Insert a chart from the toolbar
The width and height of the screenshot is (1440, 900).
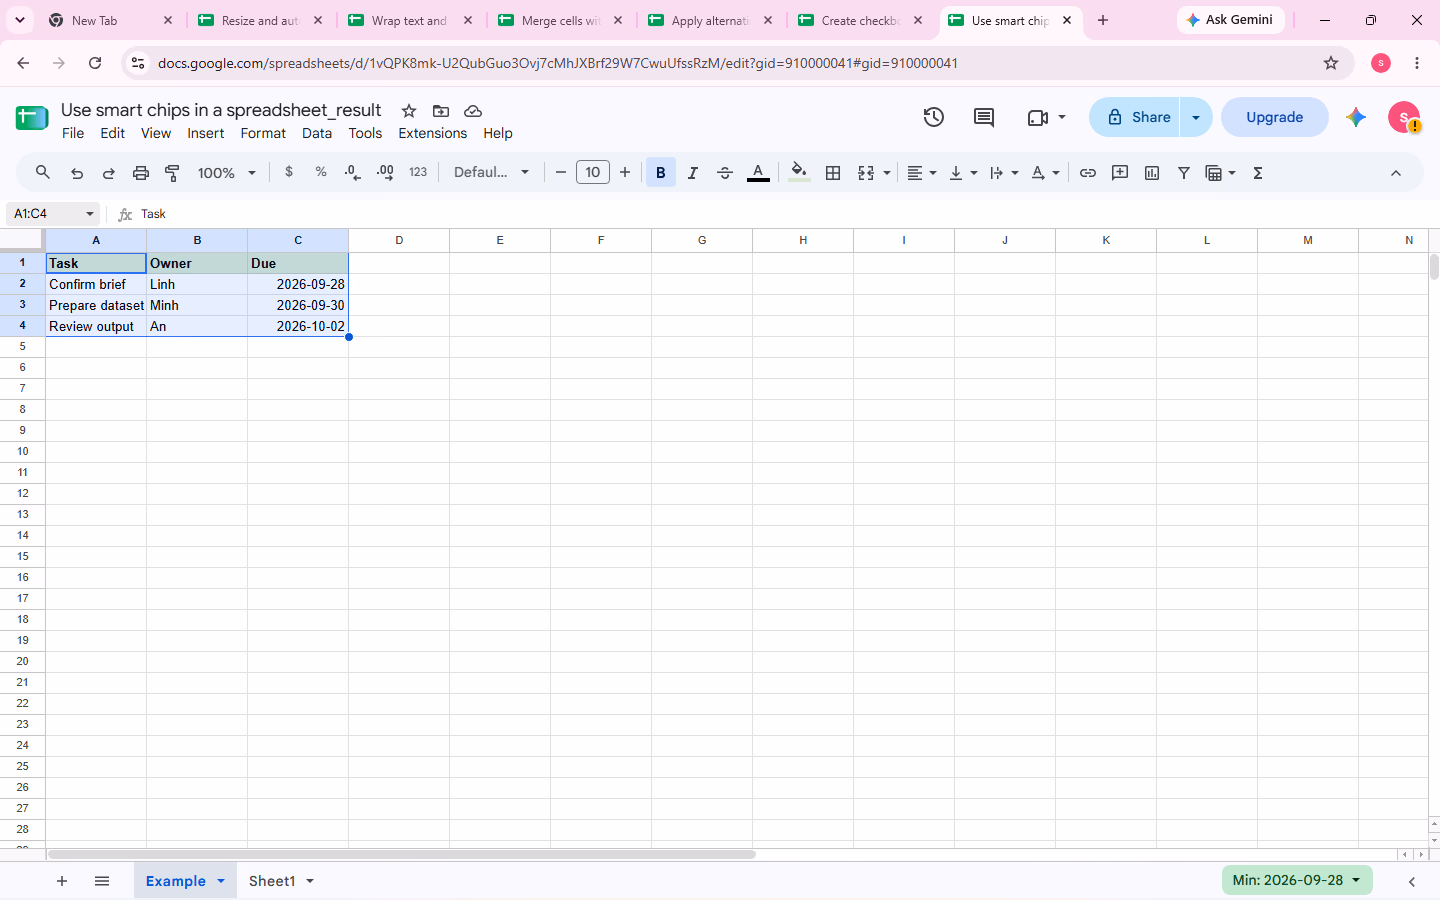coord(1152,173)
